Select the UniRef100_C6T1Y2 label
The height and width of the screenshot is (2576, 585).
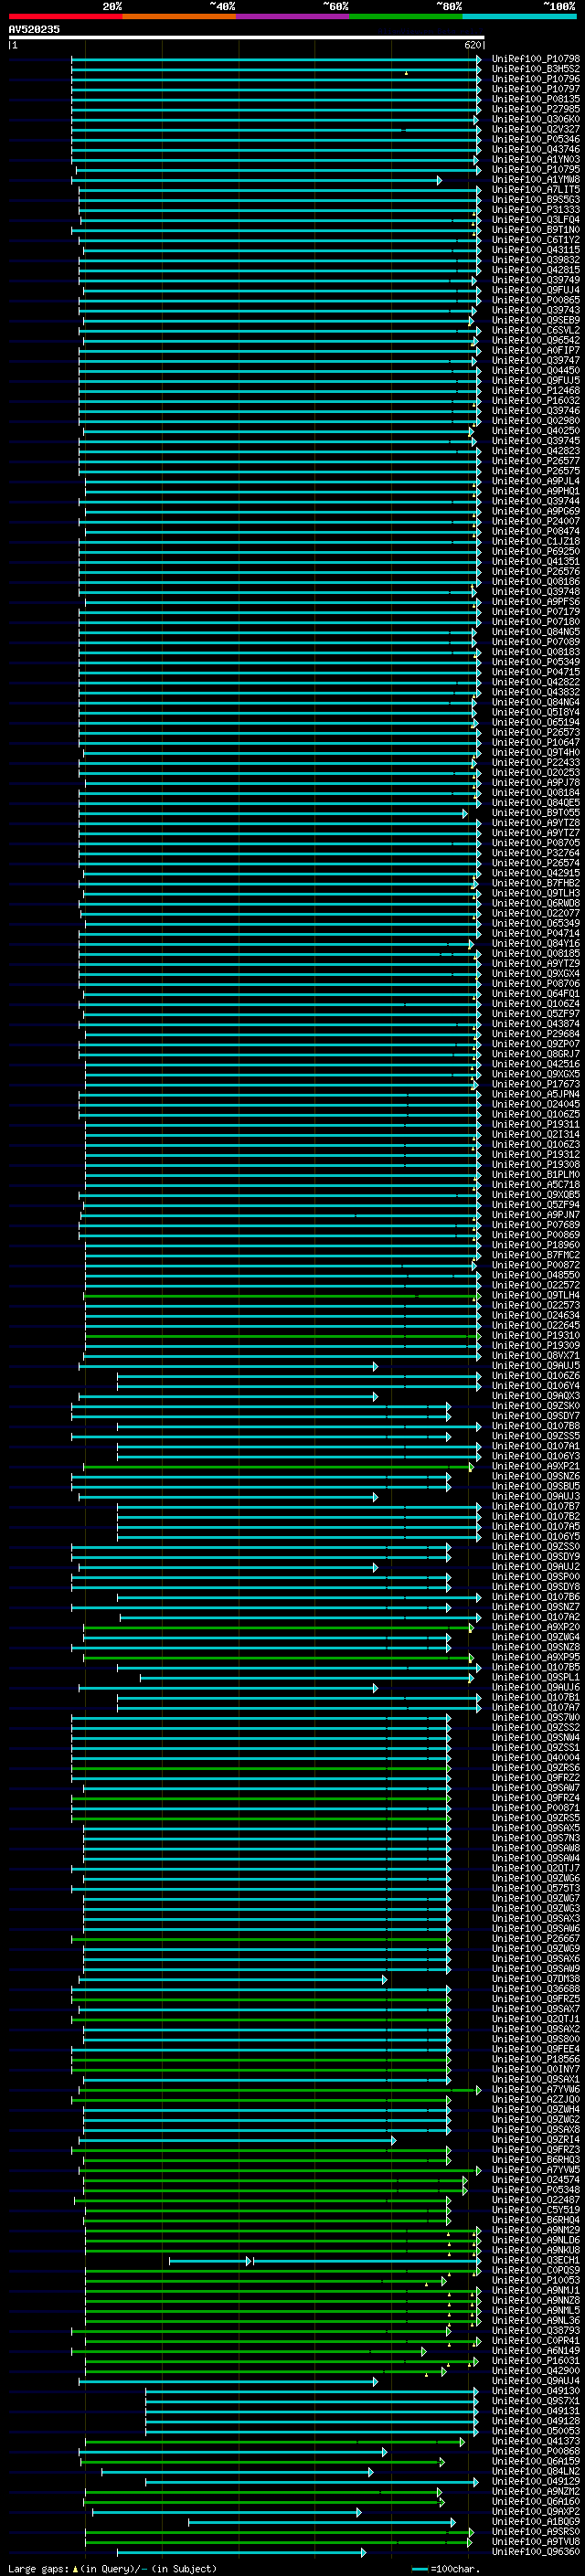click(536, 240)
